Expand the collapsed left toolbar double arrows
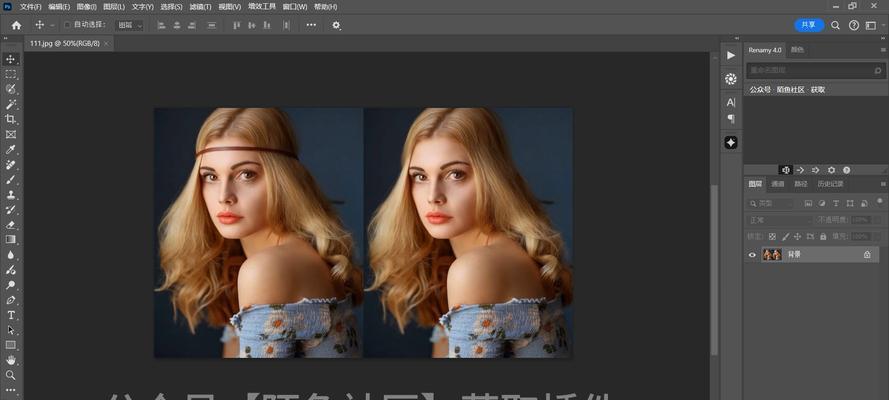Image resolution: width=889 pixels, height=400 pixels. pyautogui.click(x=5, y=39)
